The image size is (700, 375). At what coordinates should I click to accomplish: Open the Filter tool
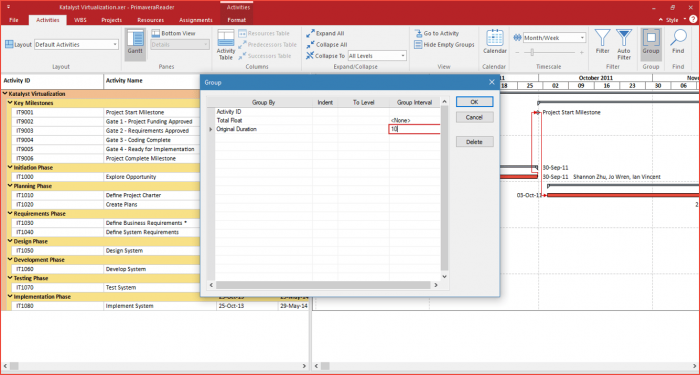602,42
